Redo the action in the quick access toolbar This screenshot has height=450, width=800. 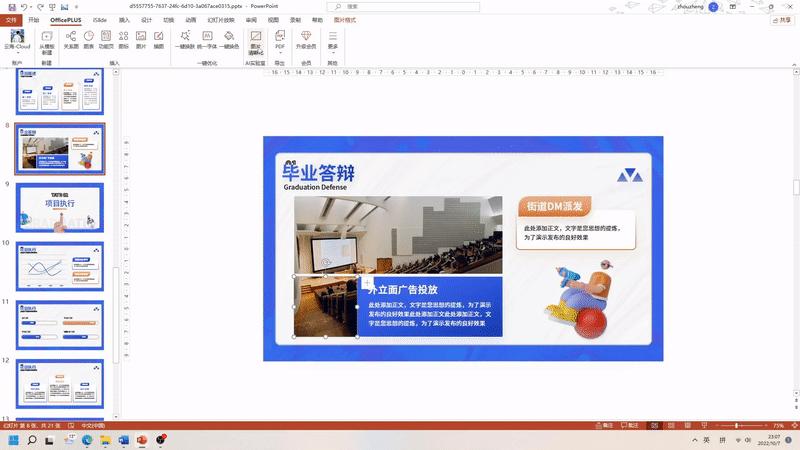pos(40,7)
